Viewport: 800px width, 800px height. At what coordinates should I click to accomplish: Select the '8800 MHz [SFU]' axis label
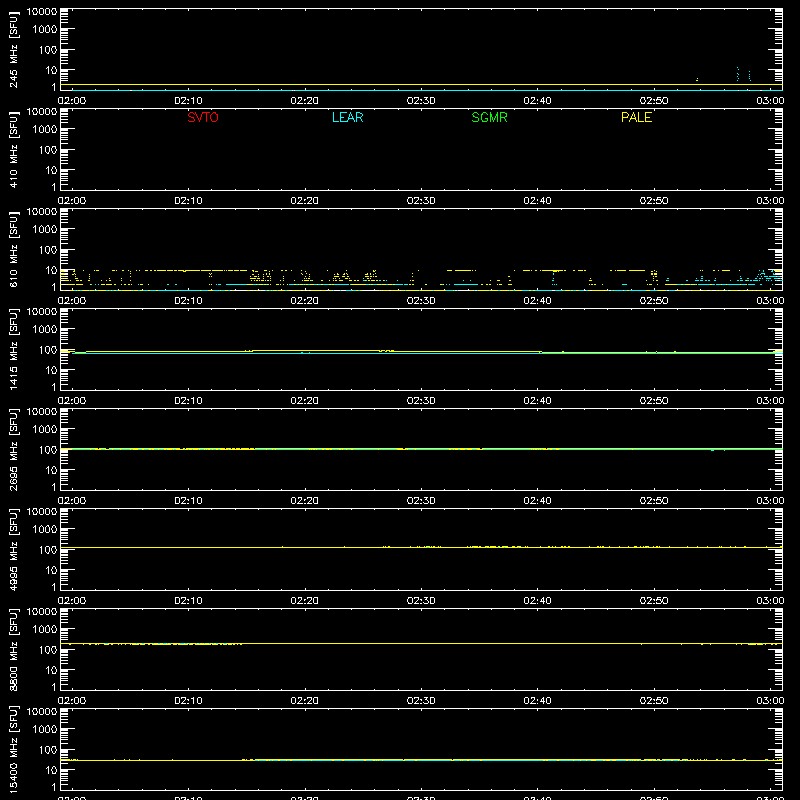13,649
